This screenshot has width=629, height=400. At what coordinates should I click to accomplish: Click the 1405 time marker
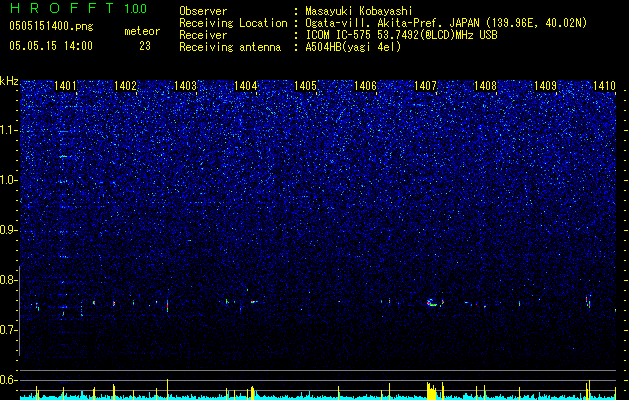[x=306, y=85]
